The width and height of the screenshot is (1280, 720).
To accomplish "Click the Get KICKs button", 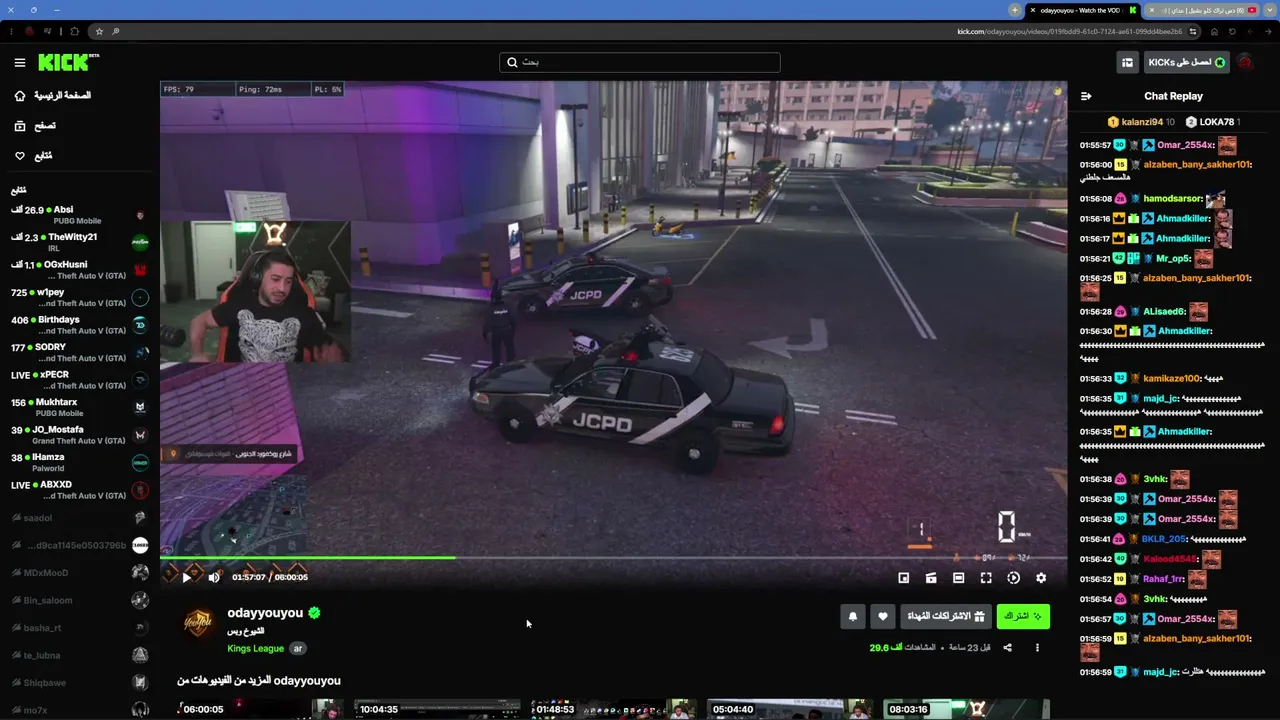I will point(1187,62).
